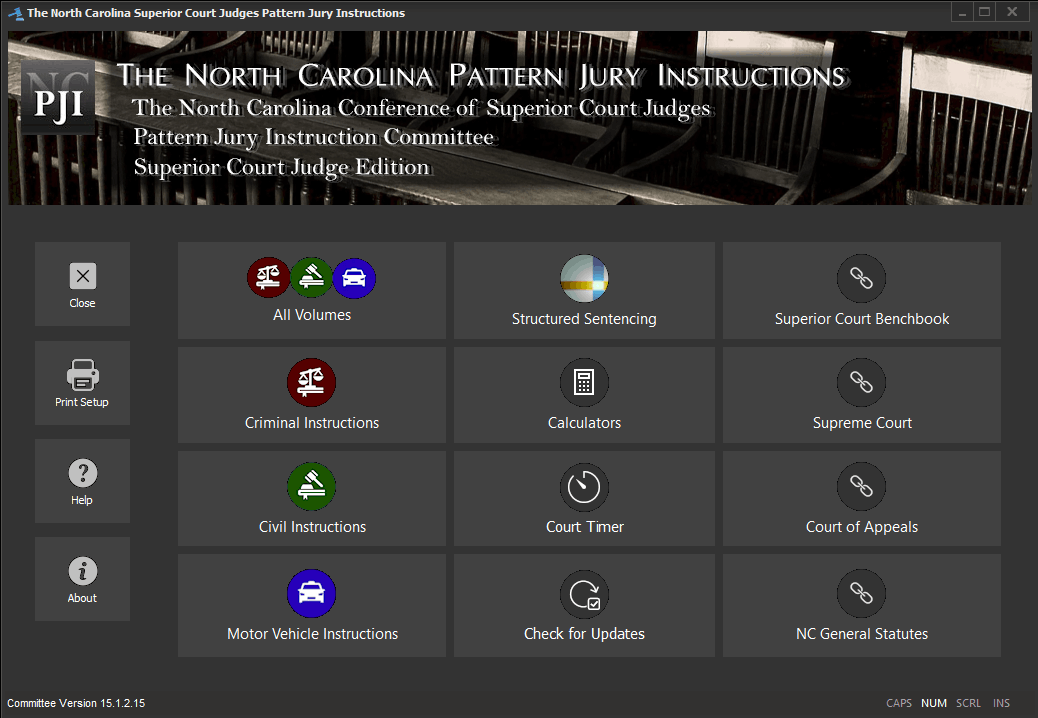The height and width of the screenshot is (718, 1038).
Task: Open the Calculators label
Action: (584, 423)
